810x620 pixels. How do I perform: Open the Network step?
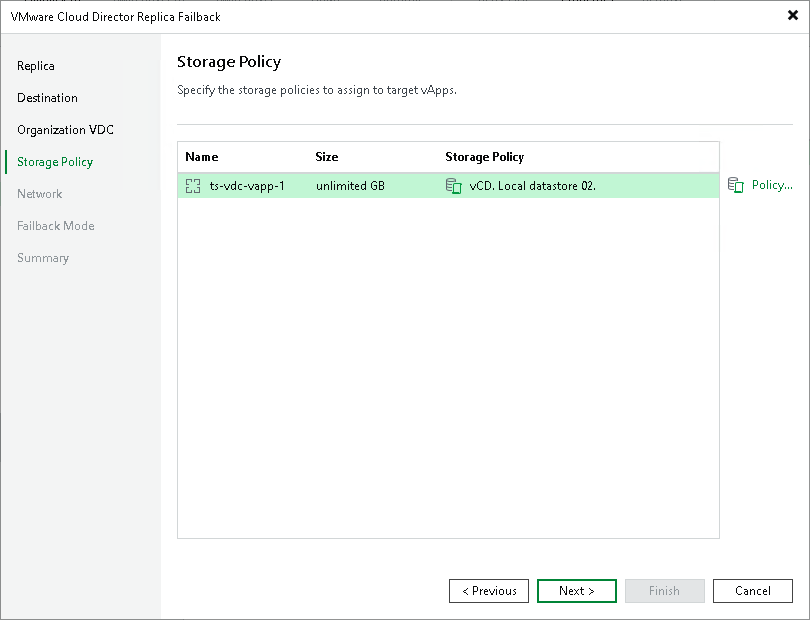pos(40,193)
